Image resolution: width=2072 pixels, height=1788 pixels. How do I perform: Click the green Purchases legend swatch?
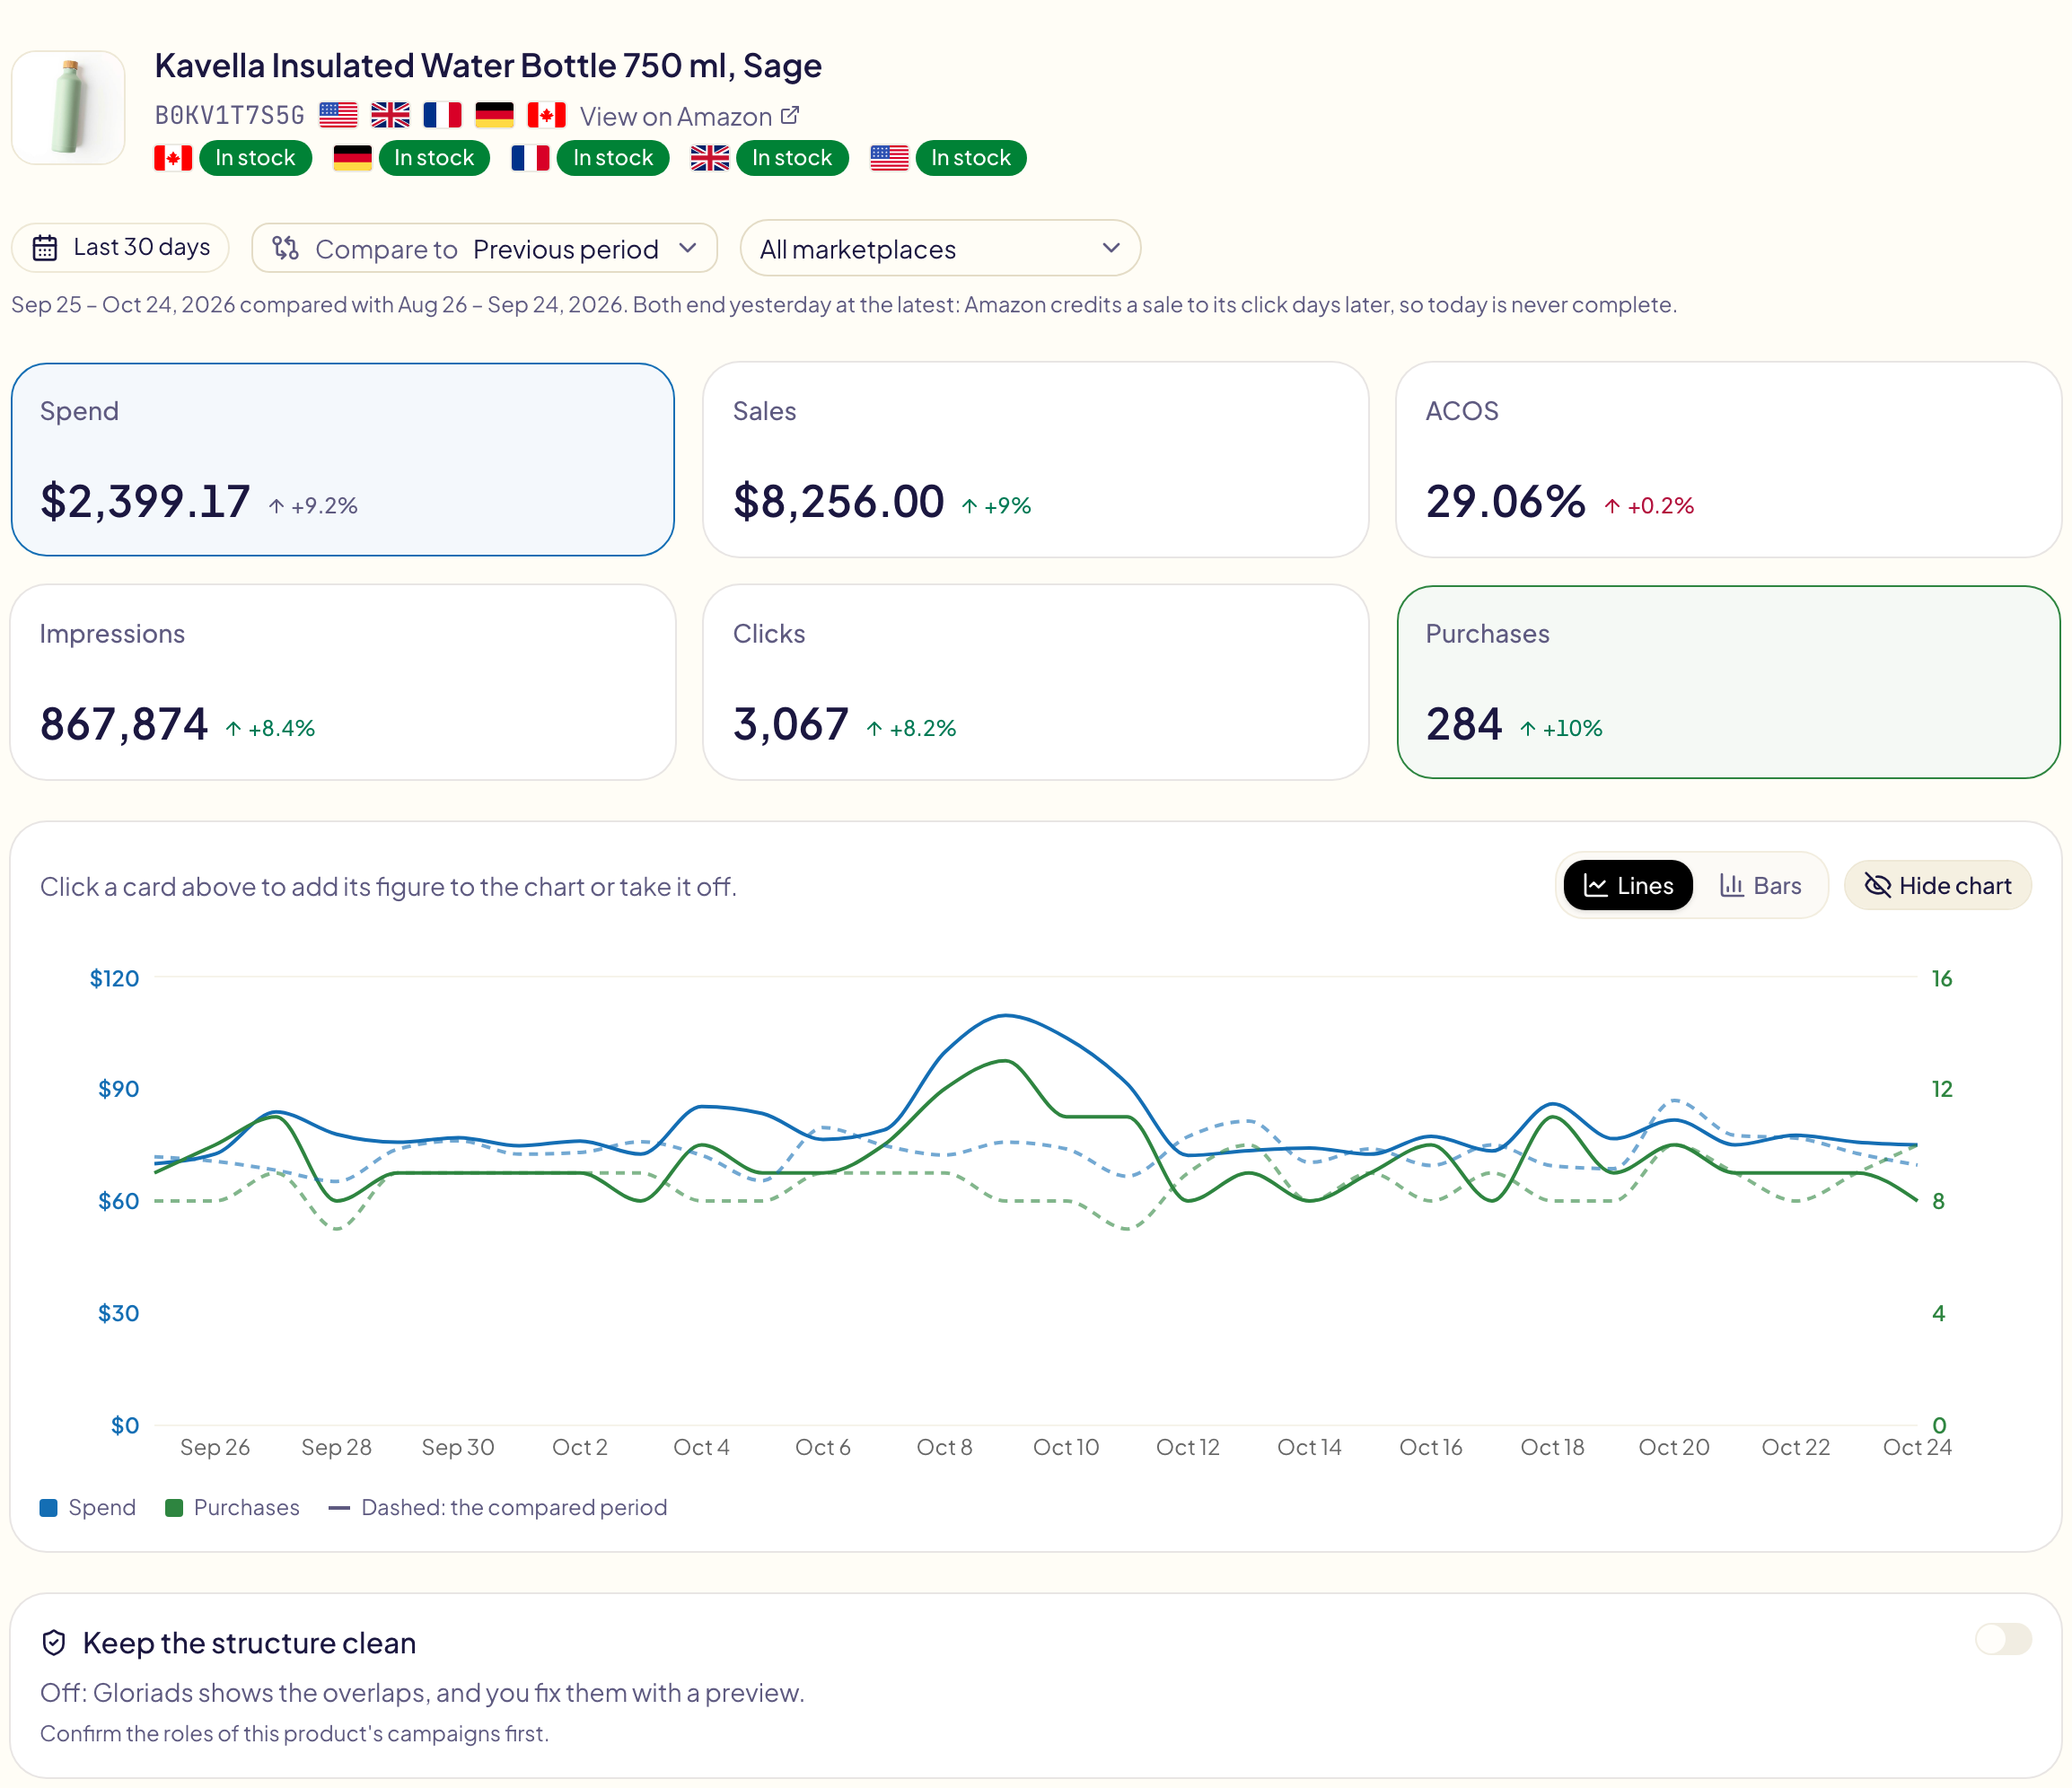[x=174, y=1508]
